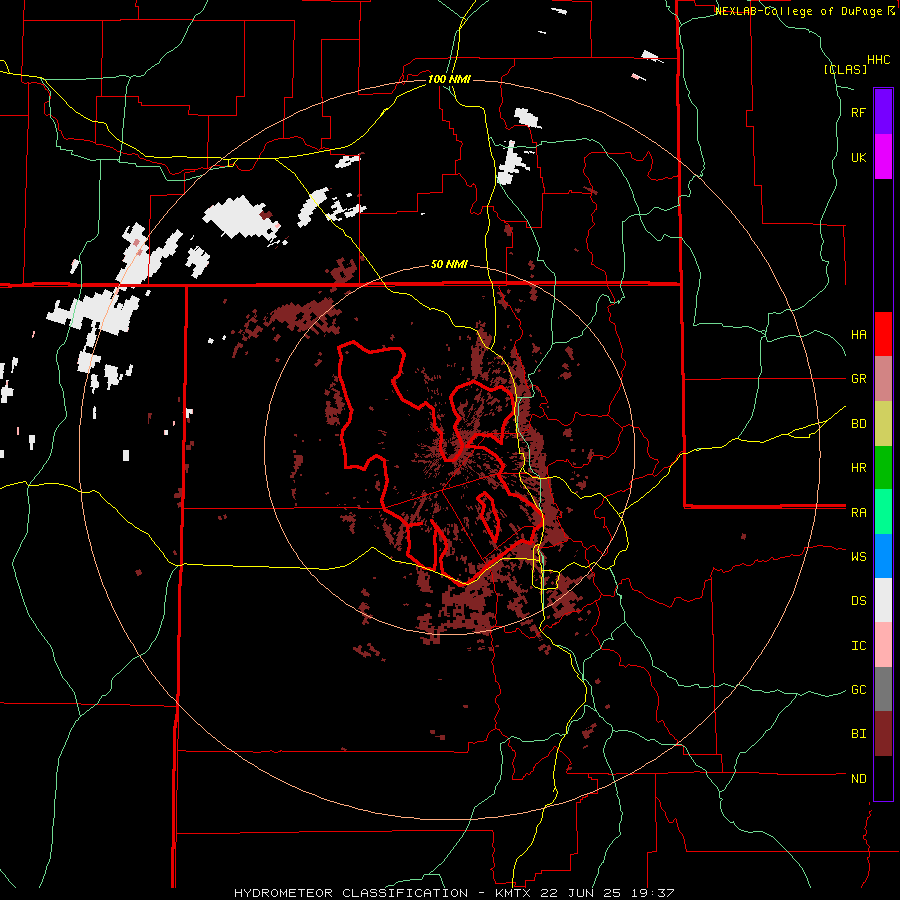Click the 'HHC' product label
The height and width of the screenshot is (900, 900).
coord(878,60)
